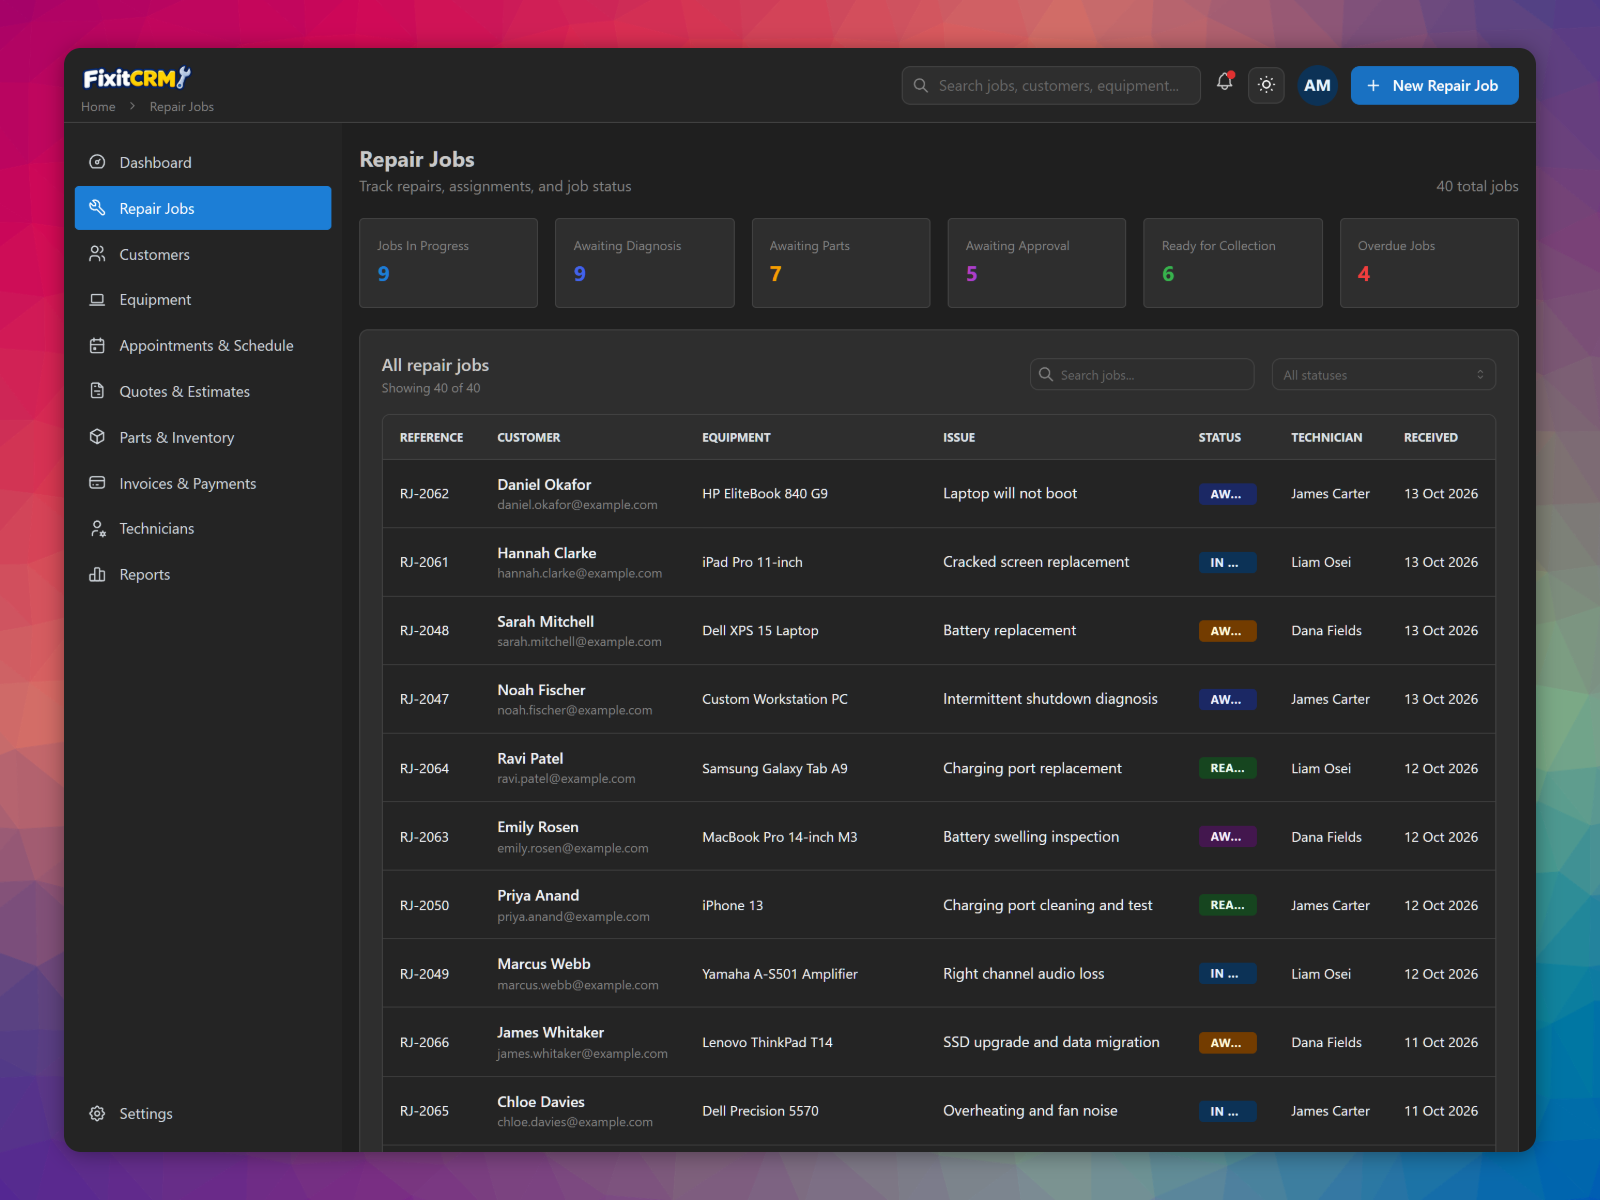Screen dimensions: 1600x1200
Task: Open Dashboard from sidebar
Action: click(203, 162)
